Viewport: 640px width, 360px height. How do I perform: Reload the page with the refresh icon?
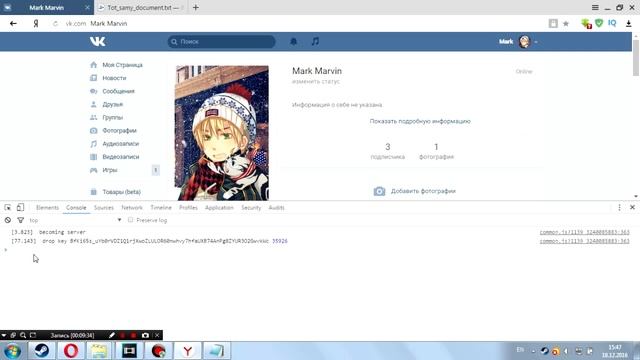click(x=55, y=24)
